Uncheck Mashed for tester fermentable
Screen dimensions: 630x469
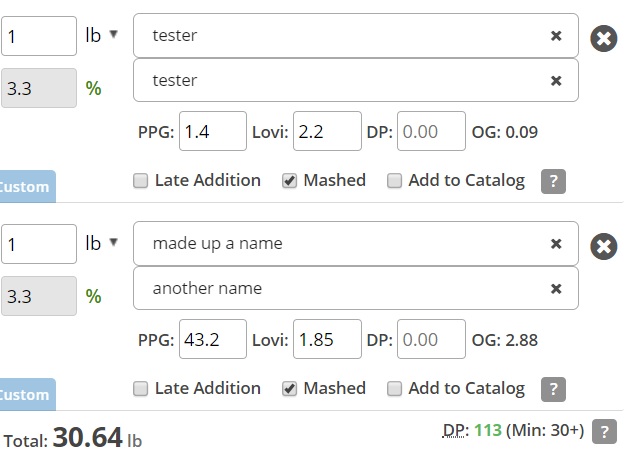coord(289,180)
